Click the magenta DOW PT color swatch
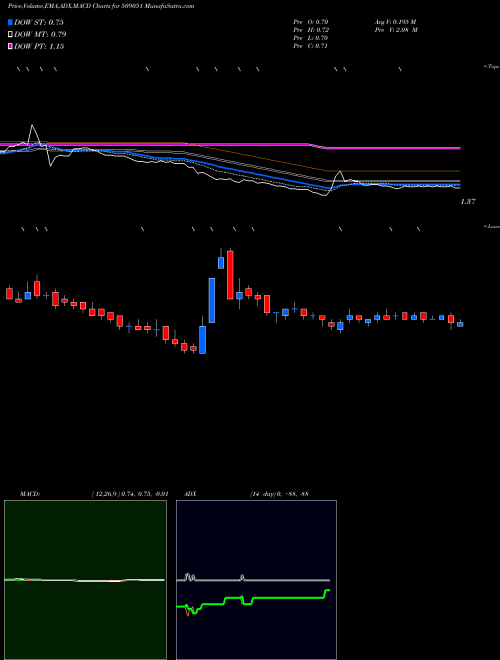Viewport: 500px width, 660px height. click(x=11, y=46)
